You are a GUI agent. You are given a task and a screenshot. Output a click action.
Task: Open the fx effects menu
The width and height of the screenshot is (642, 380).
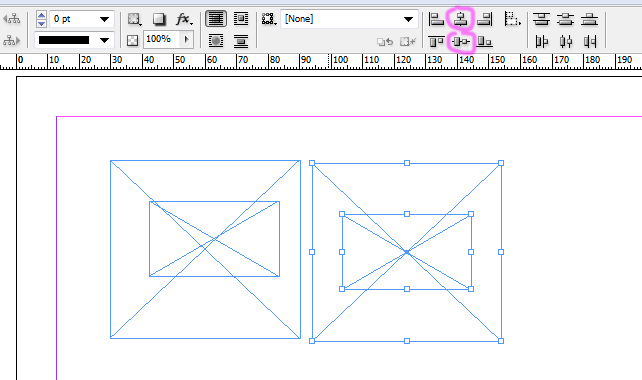183,19
